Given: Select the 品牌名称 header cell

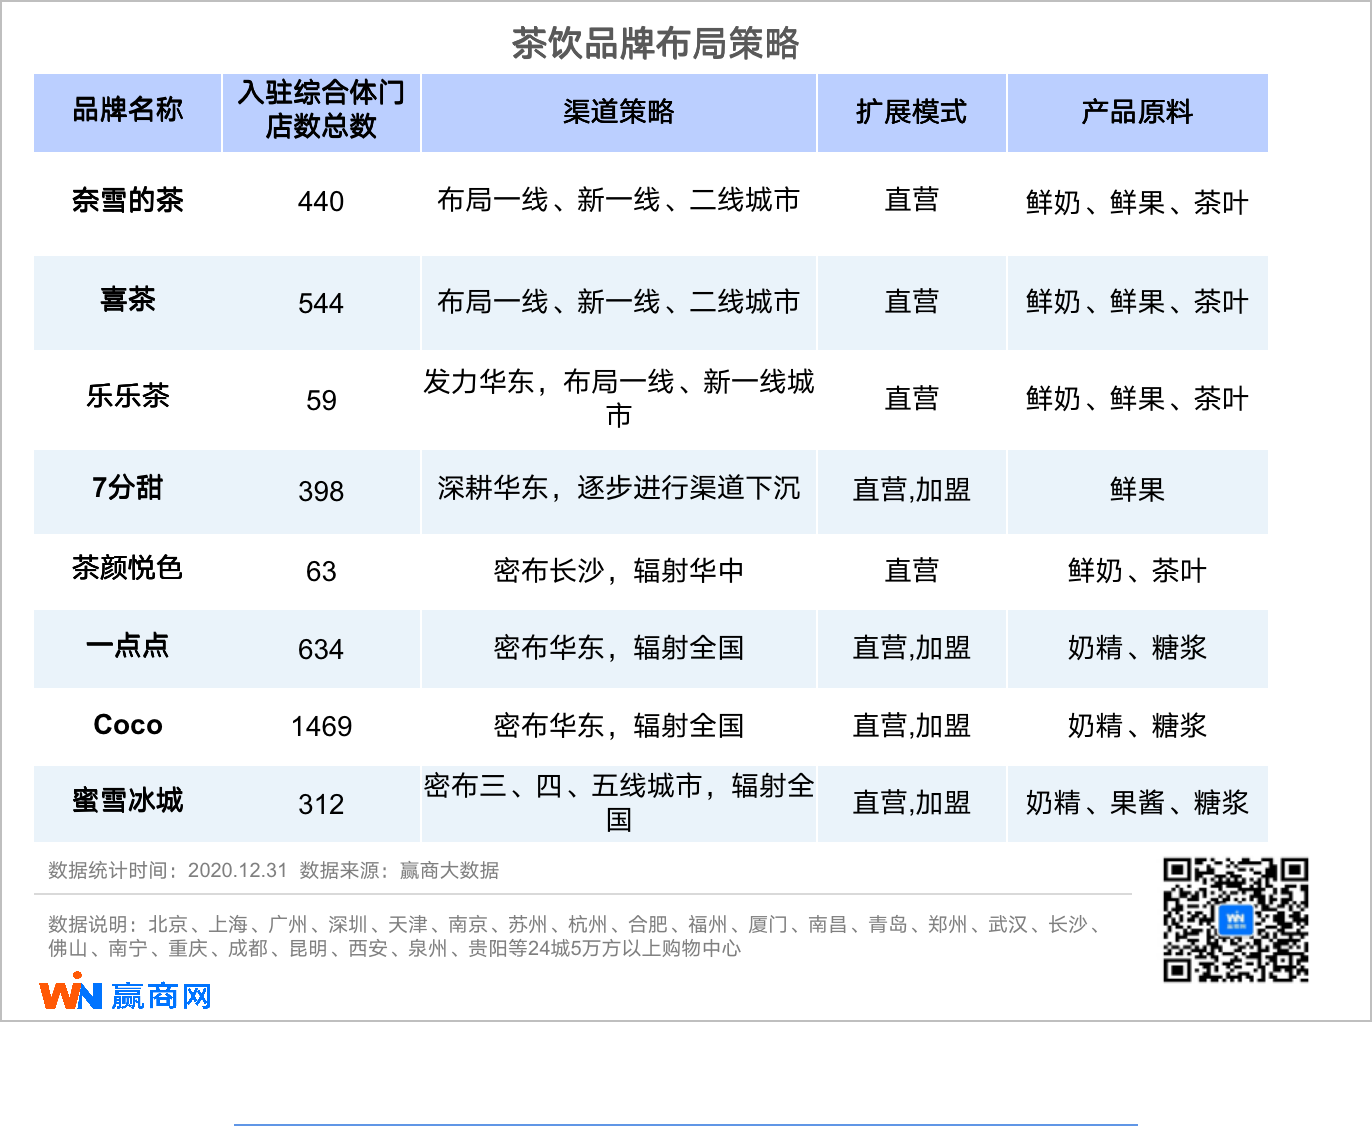Looking at the screenshot, I should click(128, 112).
